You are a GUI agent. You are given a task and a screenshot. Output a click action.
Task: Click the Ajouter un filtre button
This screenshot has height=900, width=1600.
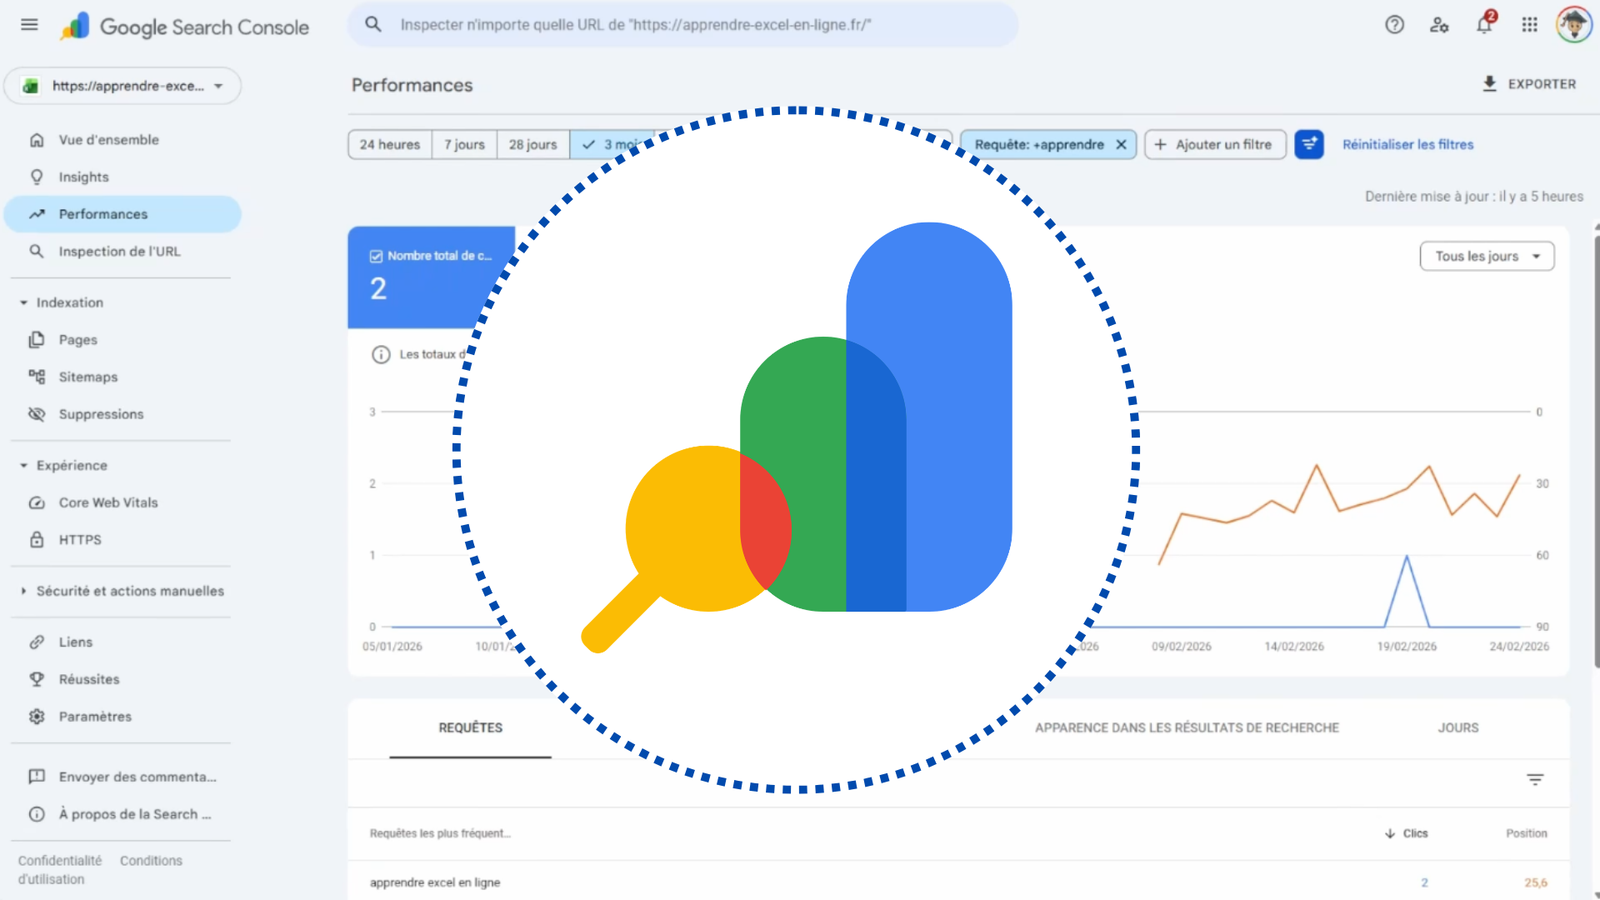tap(1215, 144)
